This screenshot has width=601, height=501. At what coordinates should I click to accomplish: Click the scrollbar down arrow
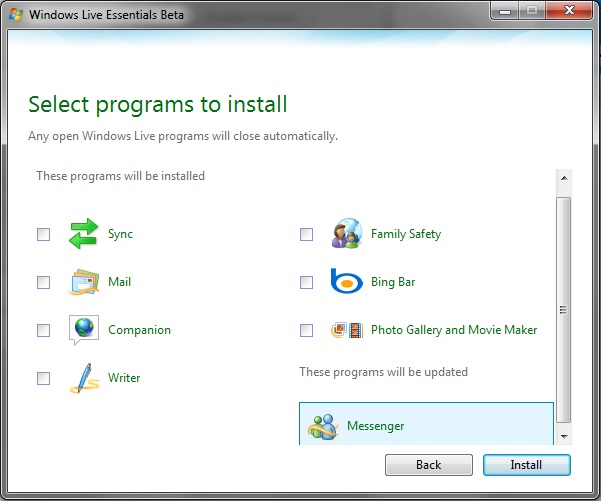pos(564,436)
